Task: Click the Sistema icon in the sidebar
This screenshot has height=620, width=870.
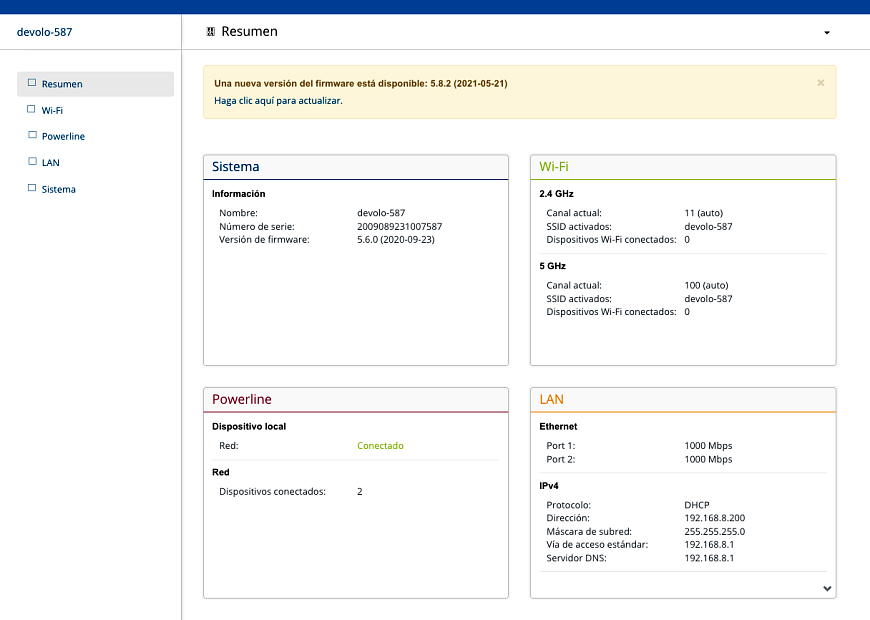Action: [x=32, y=188]
